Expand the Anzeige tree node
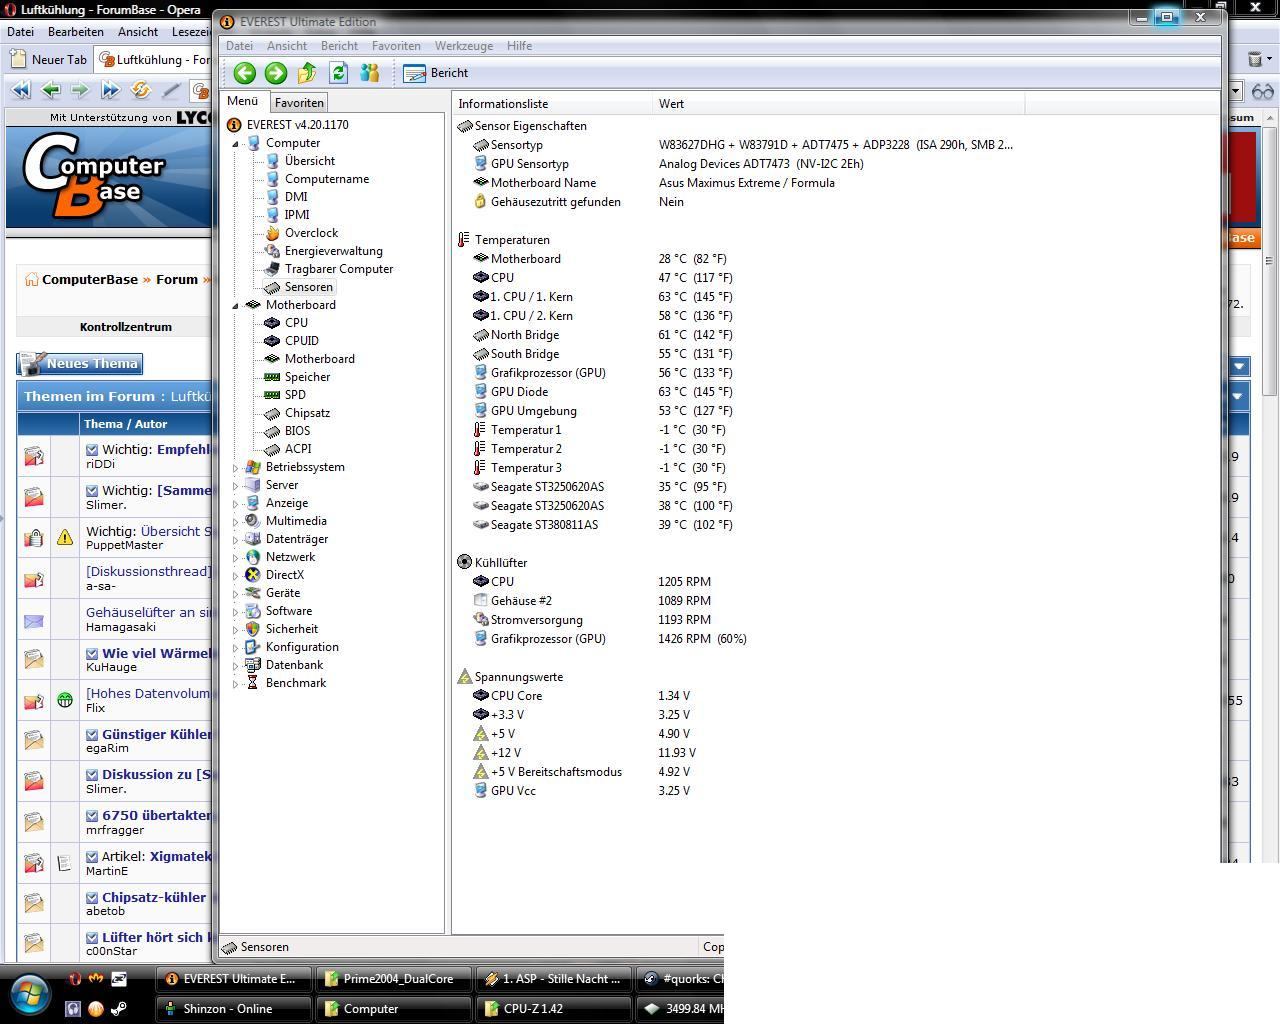 coord(236,503)
